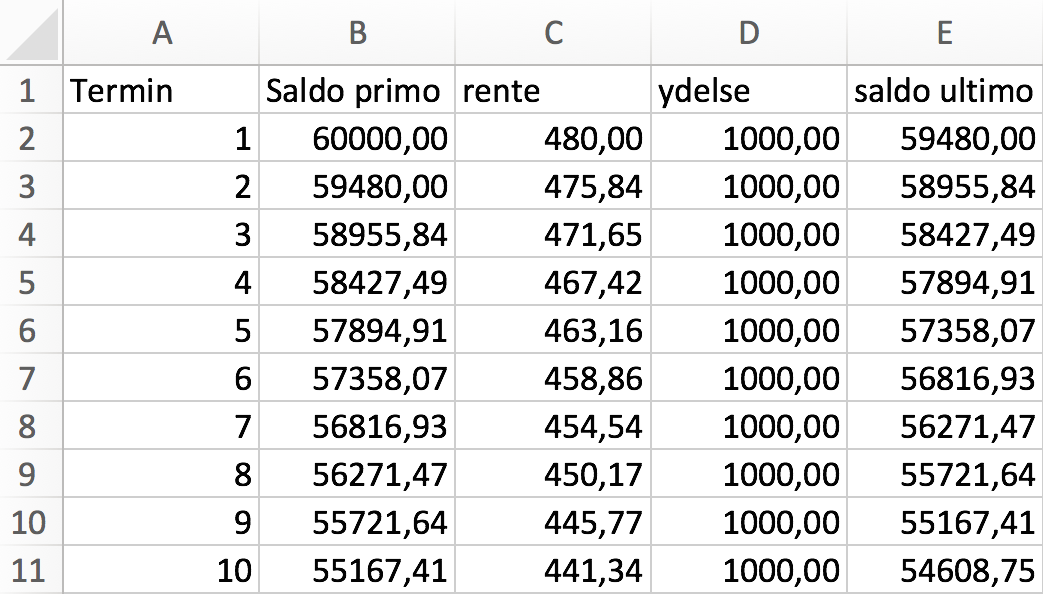Select rente cell showing 441,34
The image size is (1043, 594).
pyautogui.click(x=553, y=569)
